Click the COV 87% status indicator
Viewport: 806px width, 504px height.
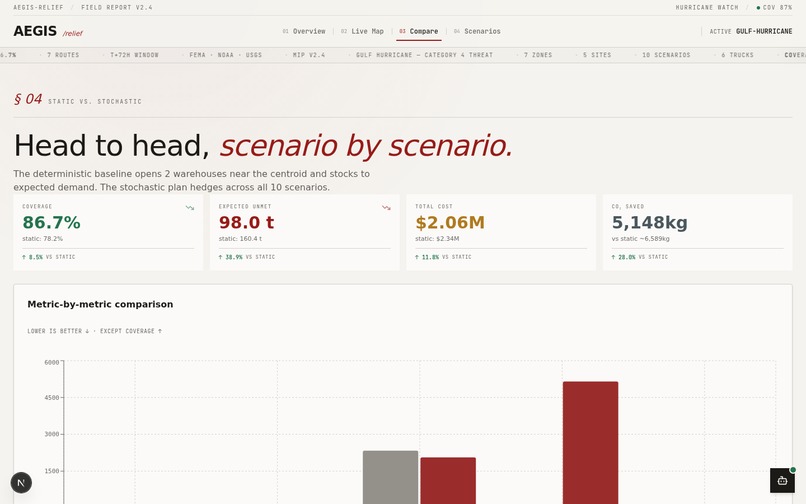pos(774,8)
